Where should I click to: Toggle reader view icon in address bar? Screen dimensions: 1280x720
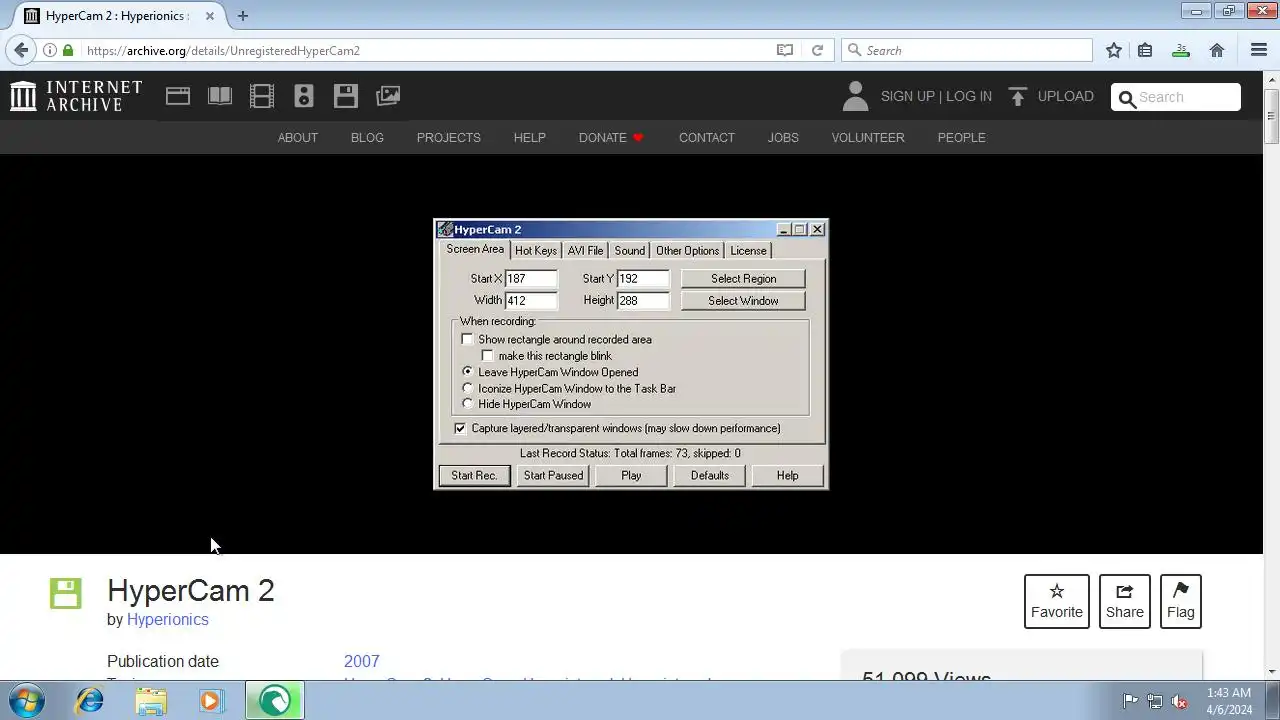(x=785, y=50)
